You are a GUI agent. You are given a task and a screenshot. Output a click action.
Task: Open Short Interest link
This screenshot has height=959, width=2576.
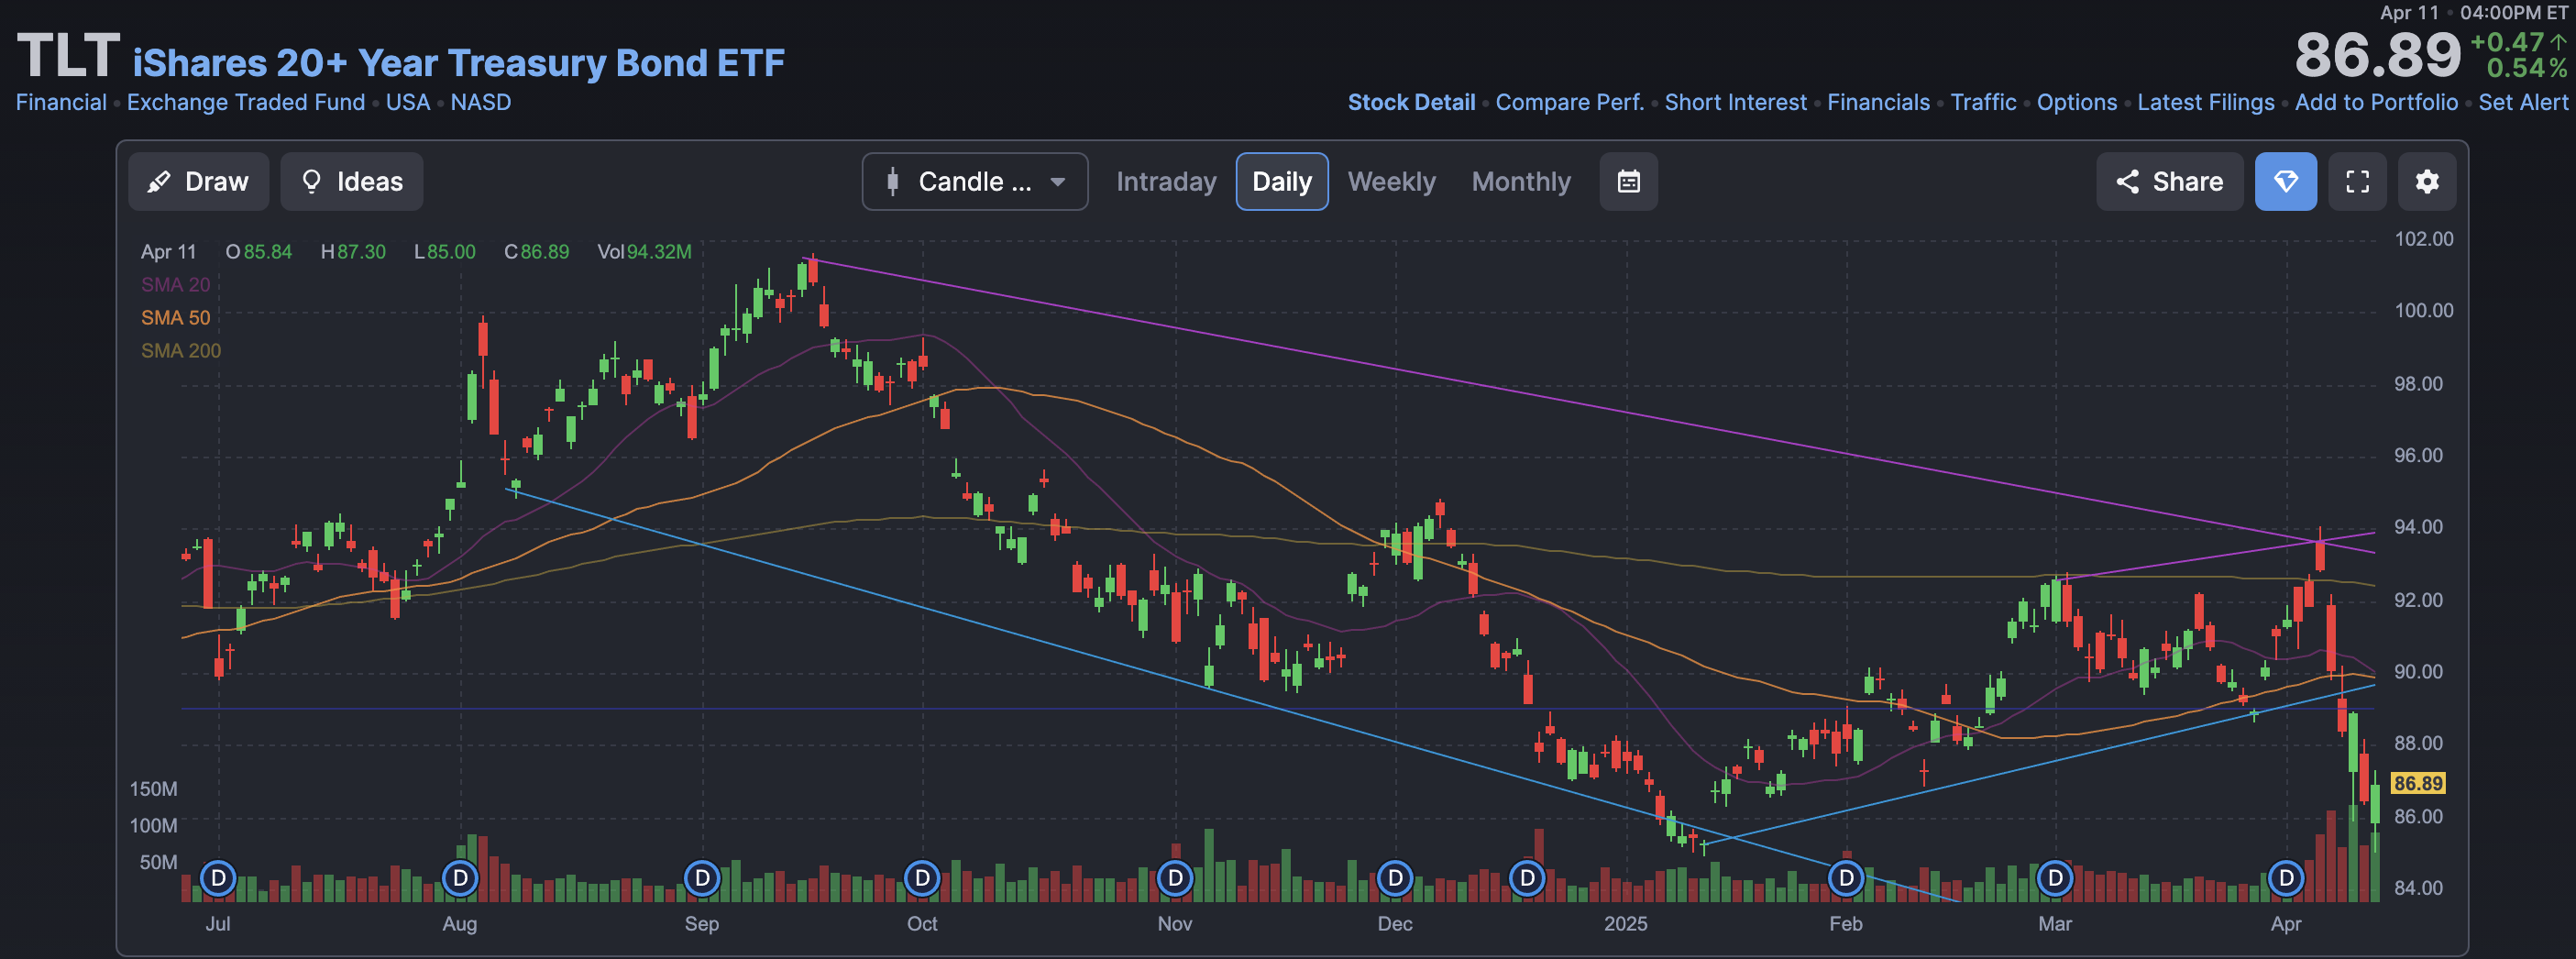1735,103
